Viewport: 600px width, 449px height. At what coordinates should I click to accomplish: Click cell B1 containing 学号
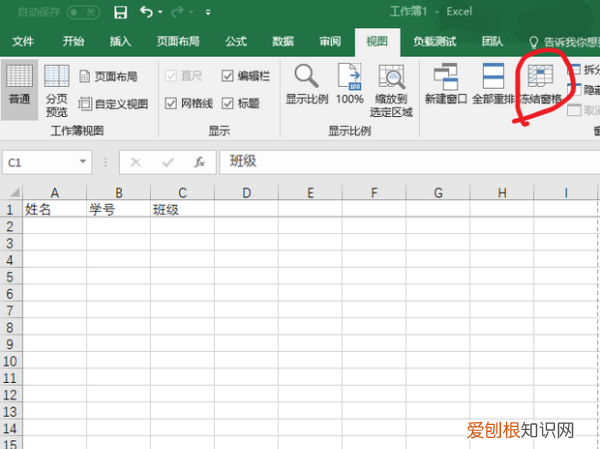click(119, 209)
